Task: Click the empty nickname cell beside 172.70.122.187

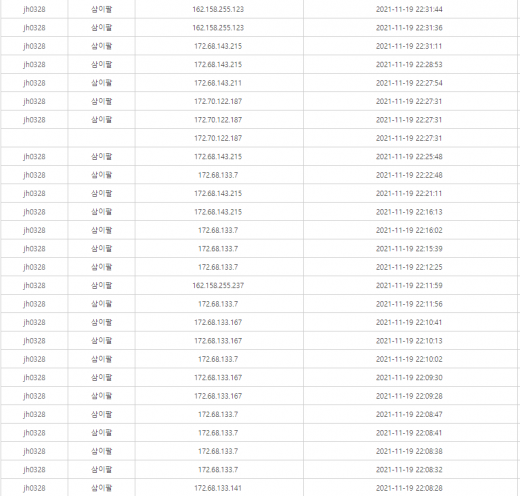Action: (102, 138)
